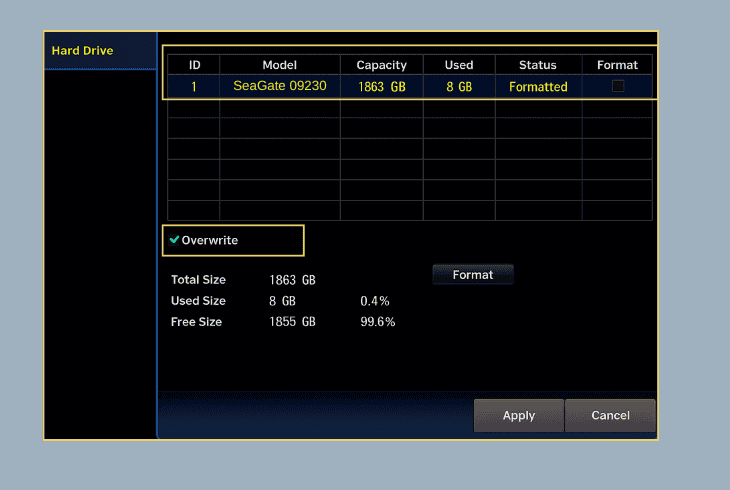Apply the hard drive settings
Screen dimensions: 730x490
click(x=519, y=415)
